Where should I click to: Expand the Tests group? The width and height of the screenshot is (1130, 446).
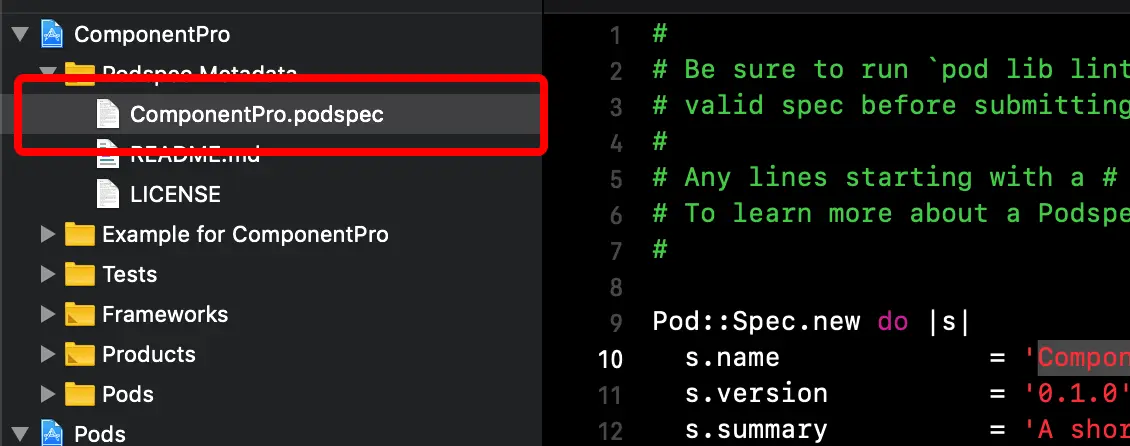(x=47, y=274)
